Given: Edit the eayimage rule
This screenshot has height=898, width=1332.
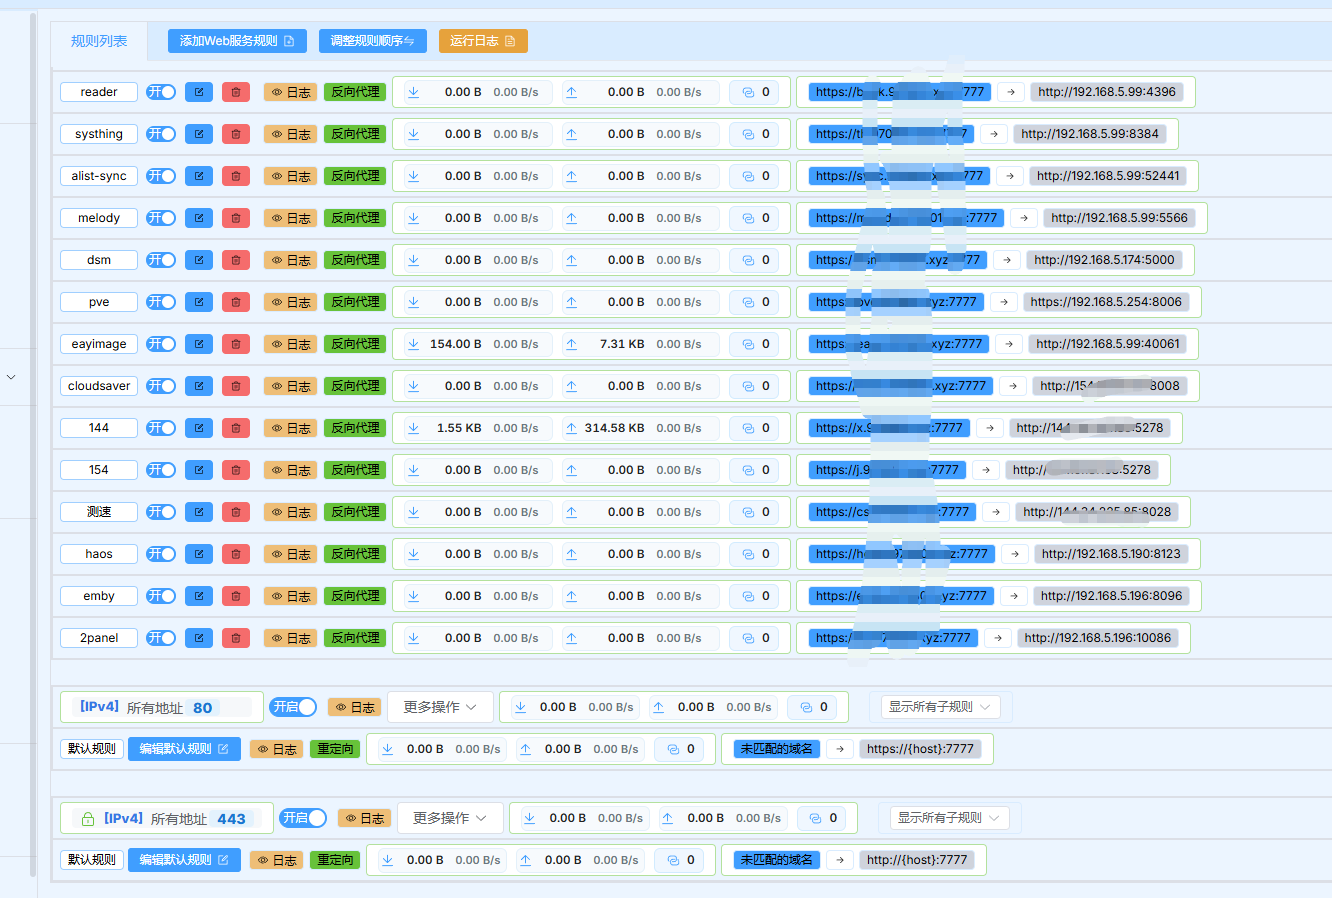Looking at the screenshot, I should [199, 344].
